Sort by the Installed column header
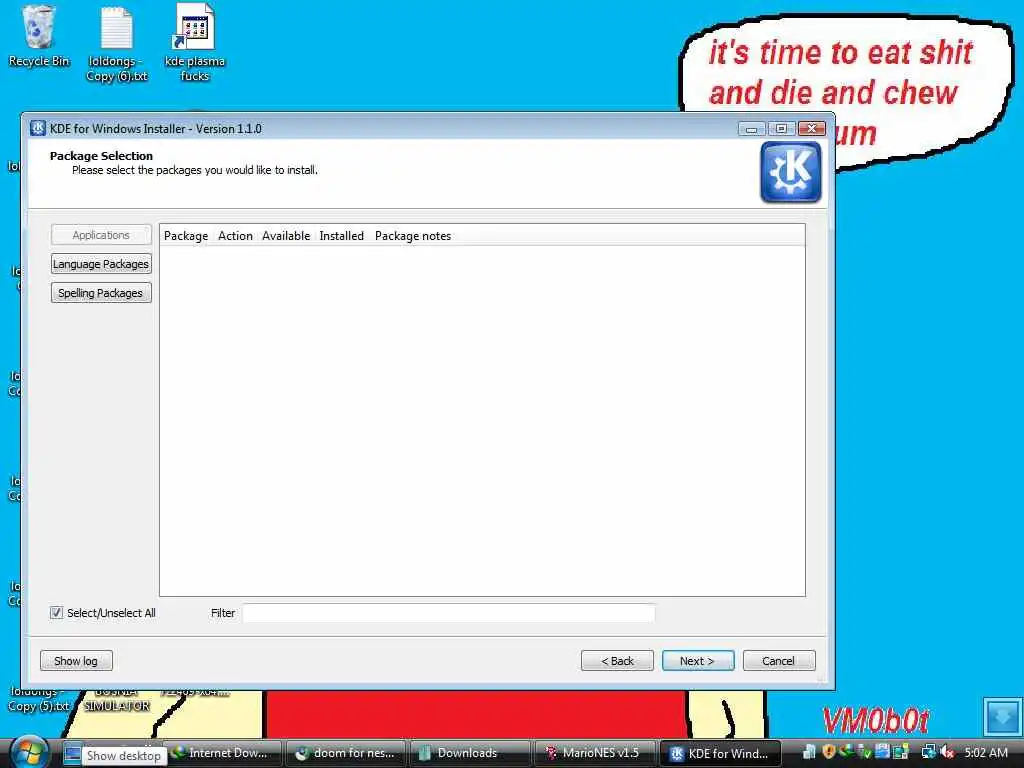Image resolution: width=1024 pixels, height=768 pixels. [342, 236]
